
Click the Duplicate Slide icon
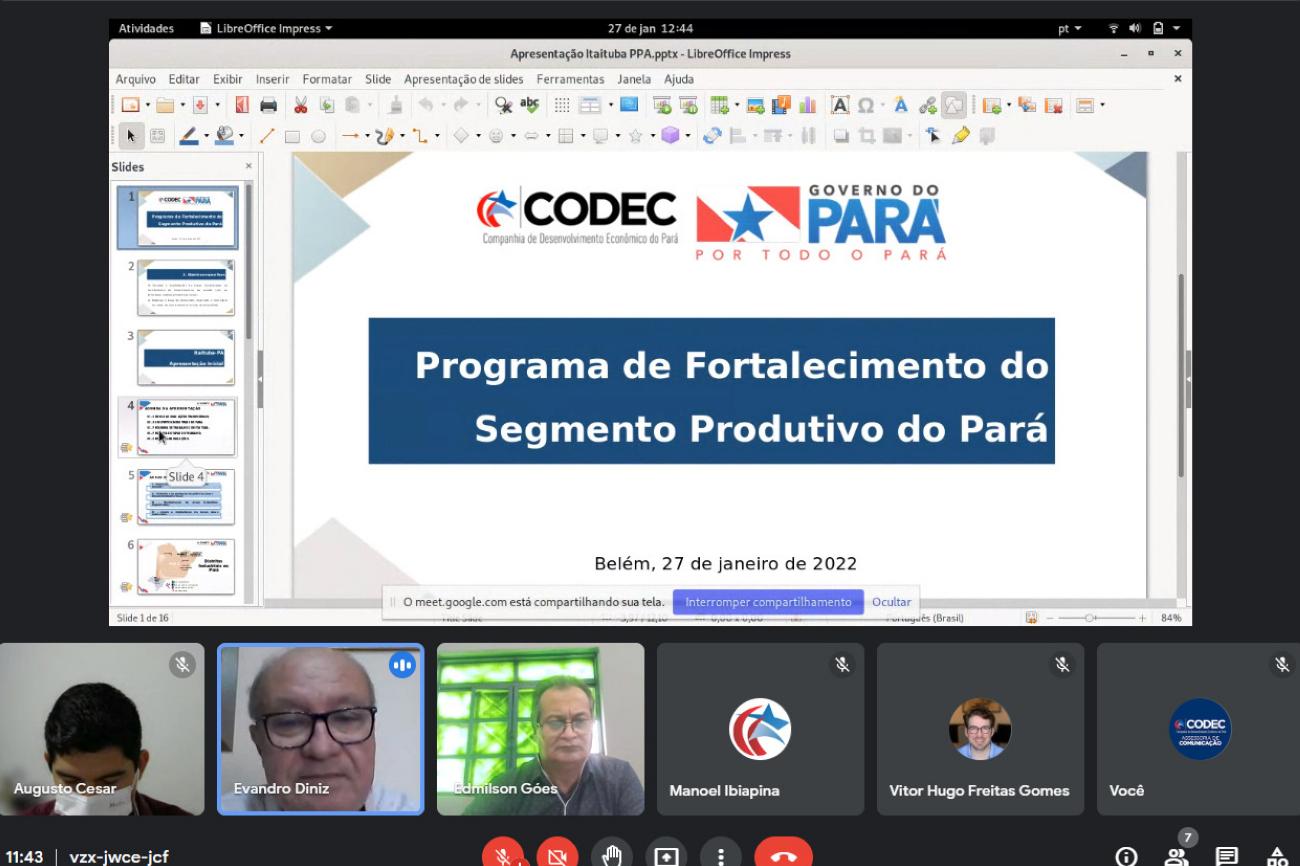click(1026, 105)
